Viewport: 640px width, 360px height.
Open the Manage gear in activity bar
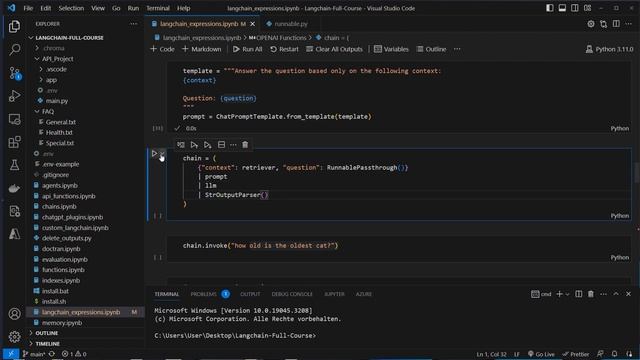tap(14, 336)
